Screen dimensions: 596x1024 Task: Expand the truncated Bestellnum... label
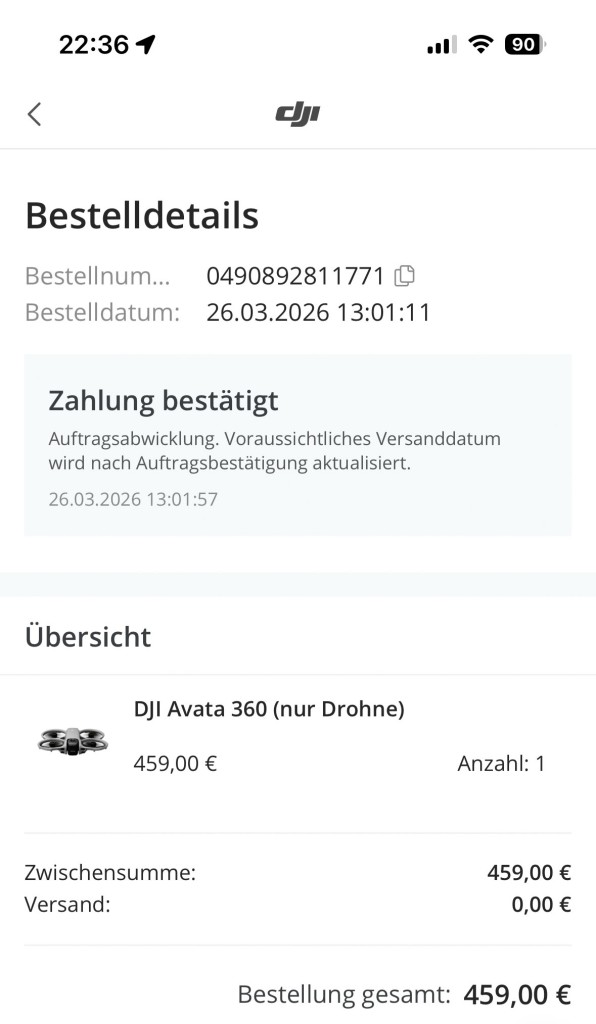point(100,276)
